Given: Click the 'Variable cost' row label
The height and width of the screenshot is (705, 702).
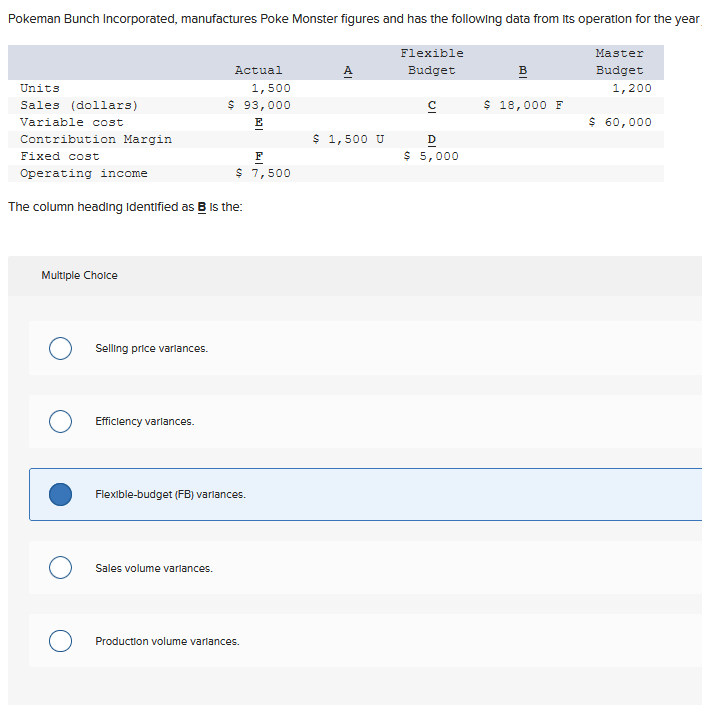Looking at the screenshot, I should pyautogui.click(x=72, y=122).
